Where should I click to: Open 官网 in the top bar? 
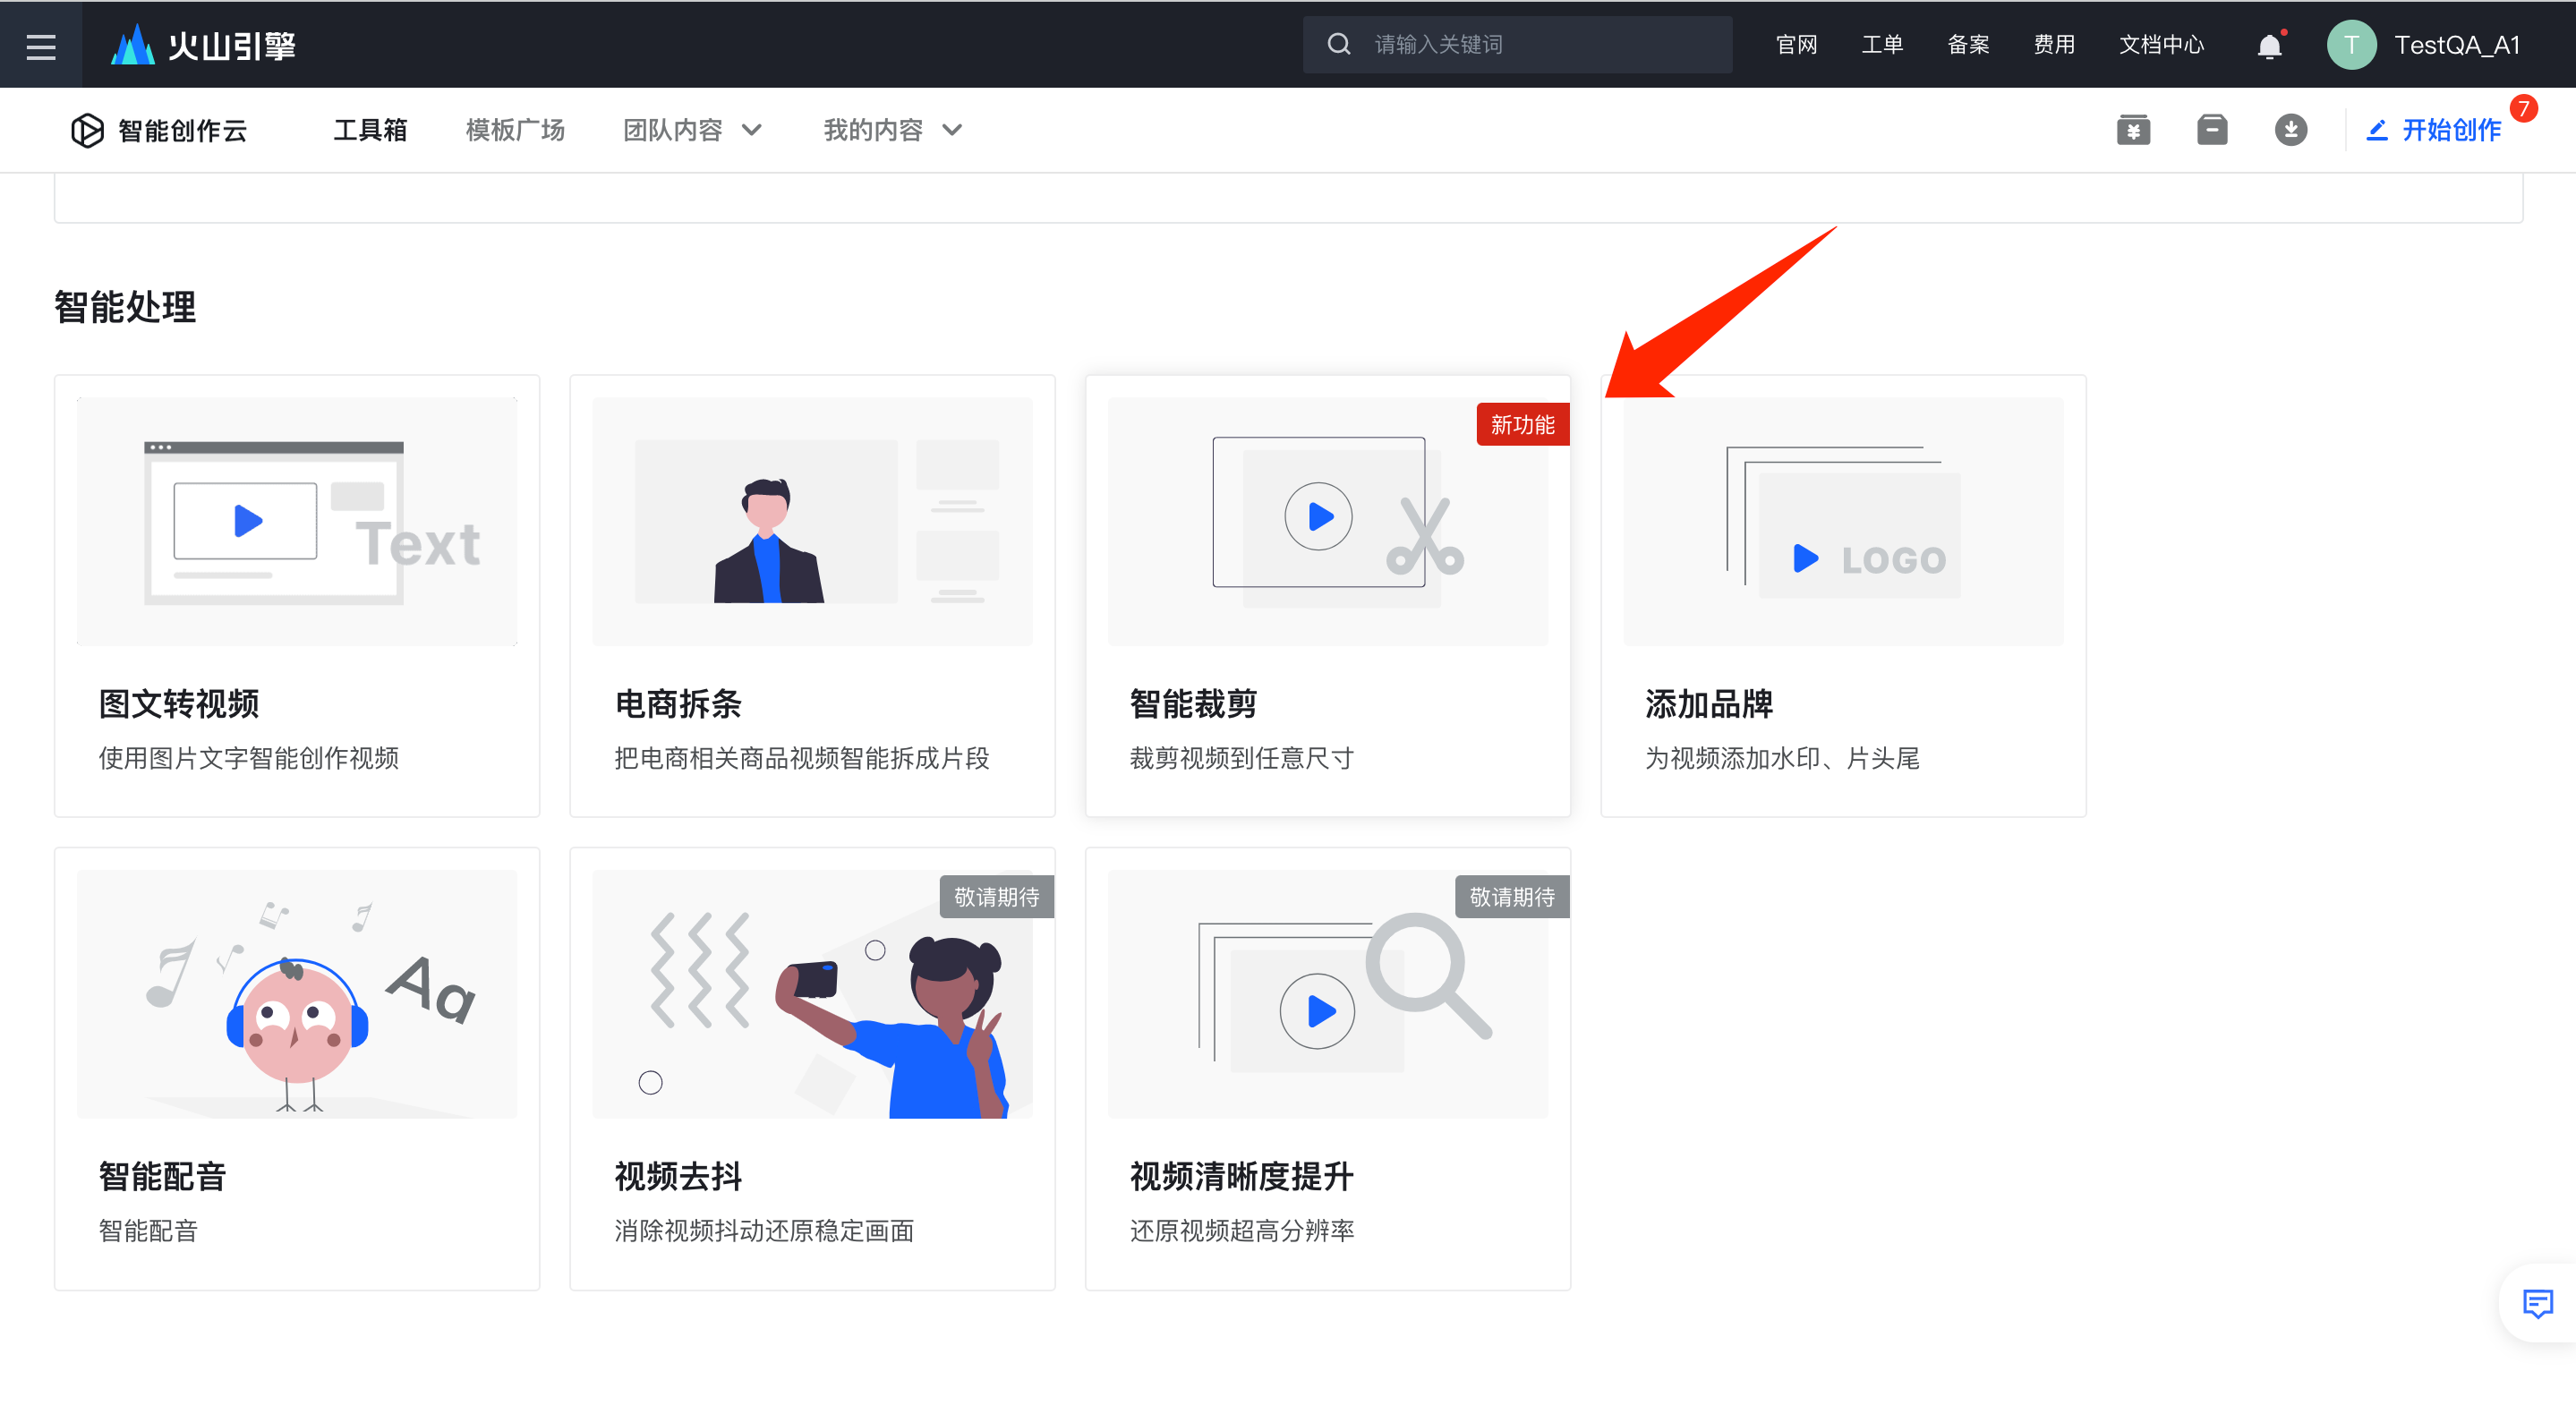(1796, 45)
